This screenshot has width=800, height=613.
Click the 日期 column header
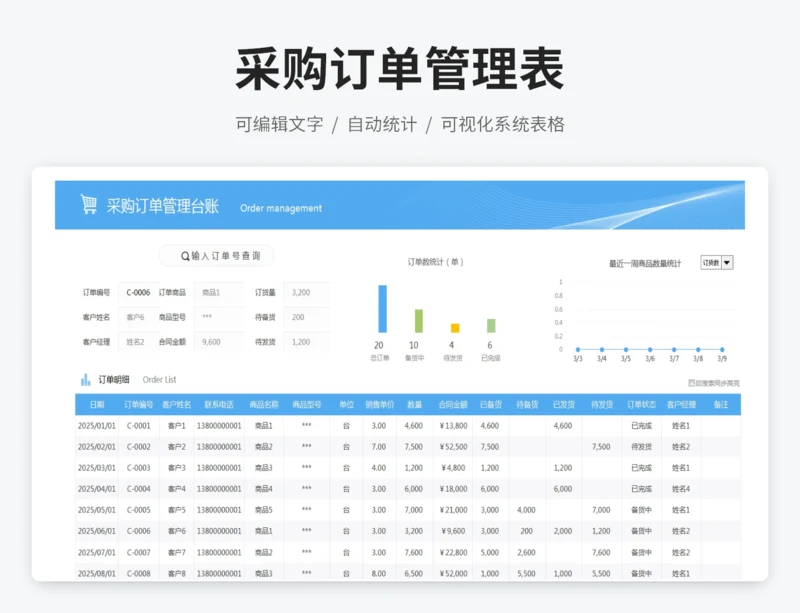[97, 405]
